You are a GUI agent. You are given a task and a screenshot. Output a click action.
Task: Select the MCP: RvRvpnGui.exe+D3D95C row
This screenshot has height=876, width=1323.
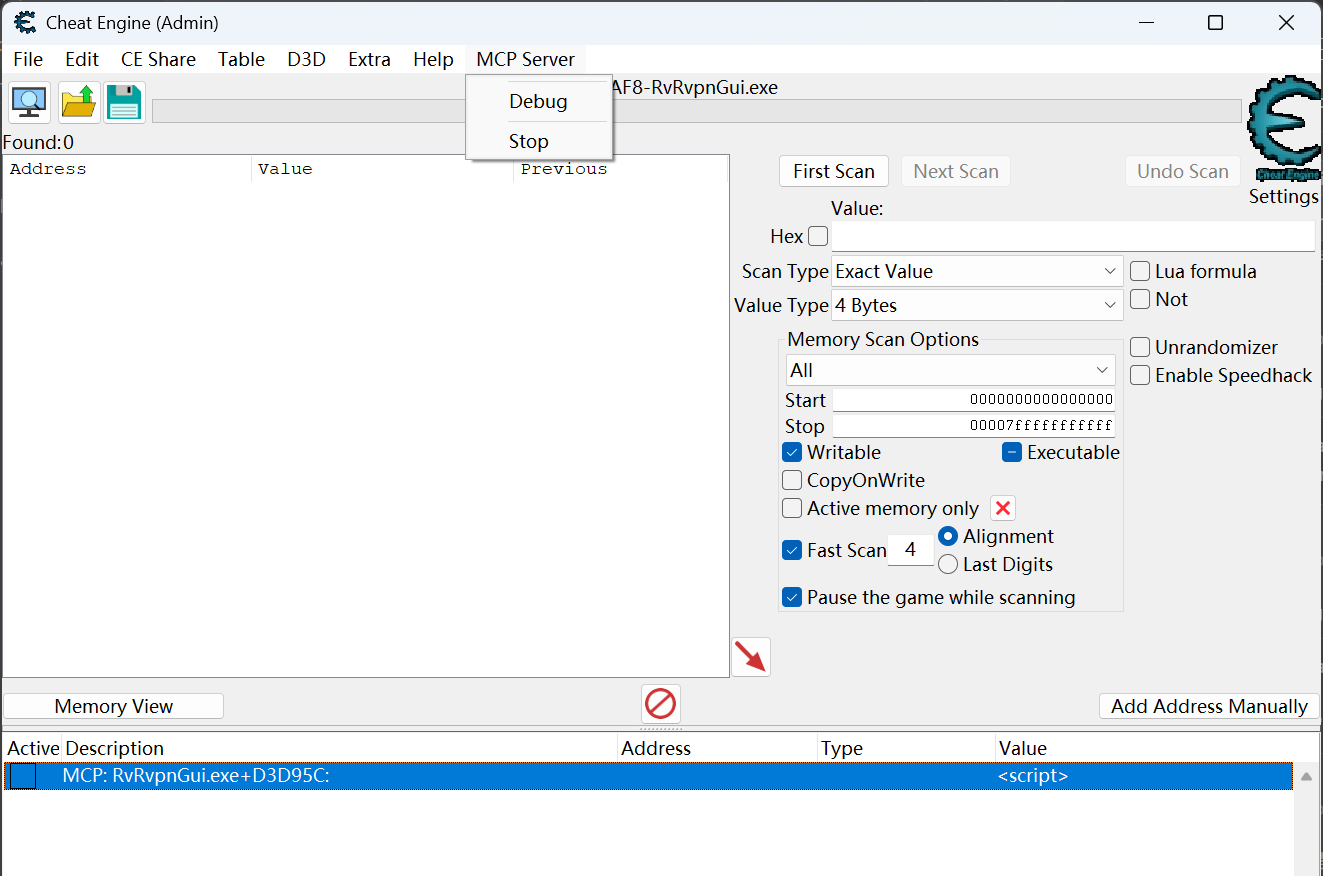tap(648, 776)
